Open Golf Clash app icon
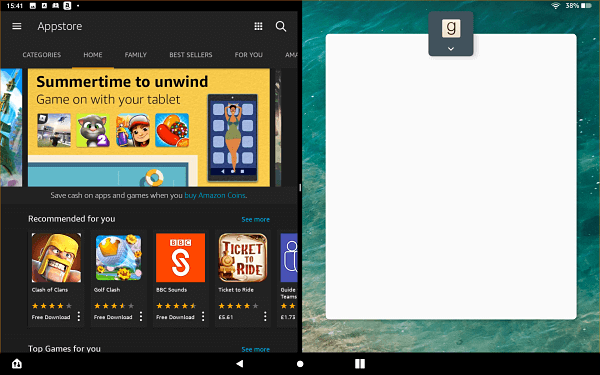The image size is (600, 375). [118, 258]
